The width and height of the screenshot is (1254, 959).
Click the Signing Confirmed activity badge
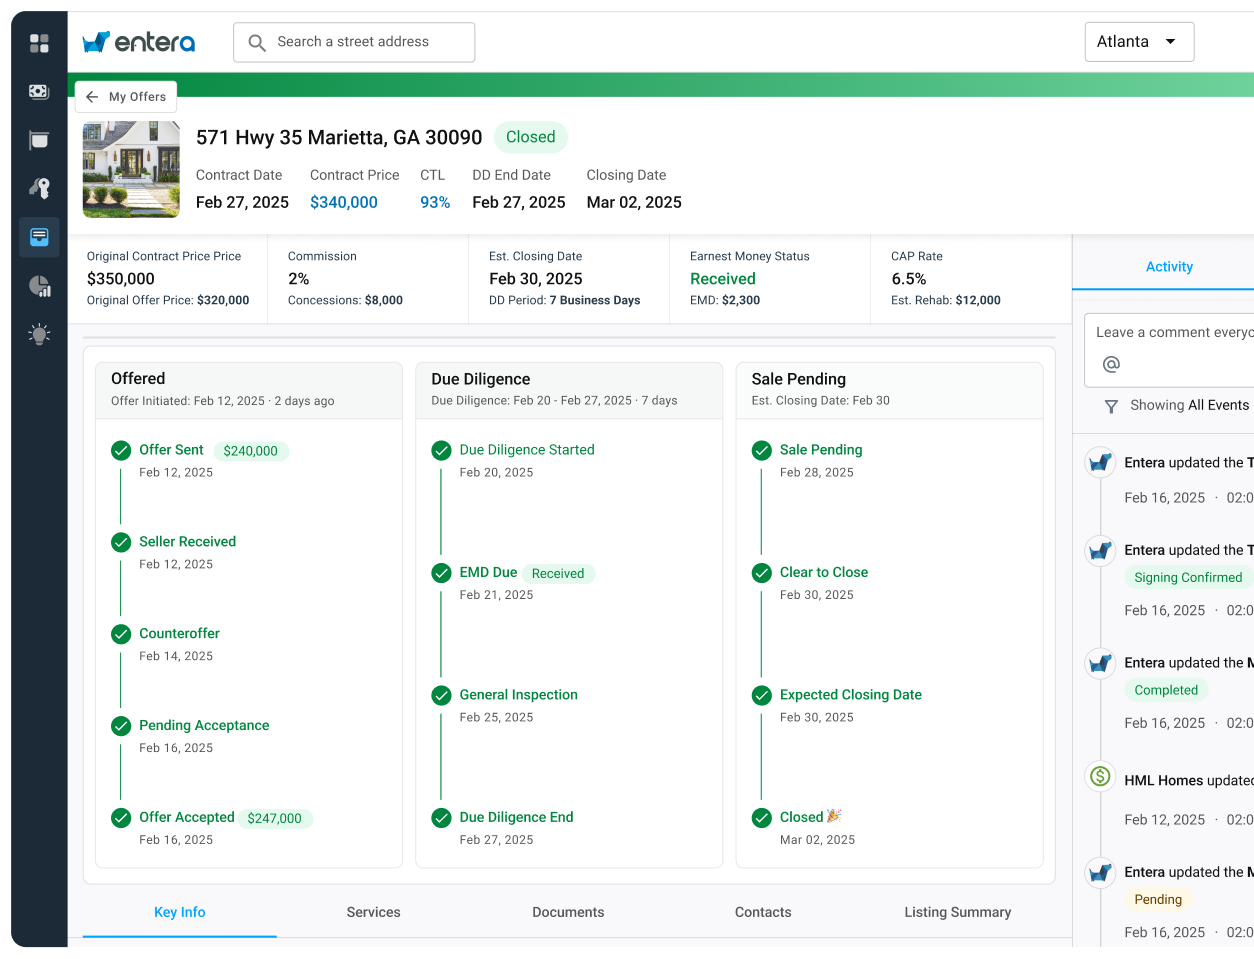point(1188,577)
